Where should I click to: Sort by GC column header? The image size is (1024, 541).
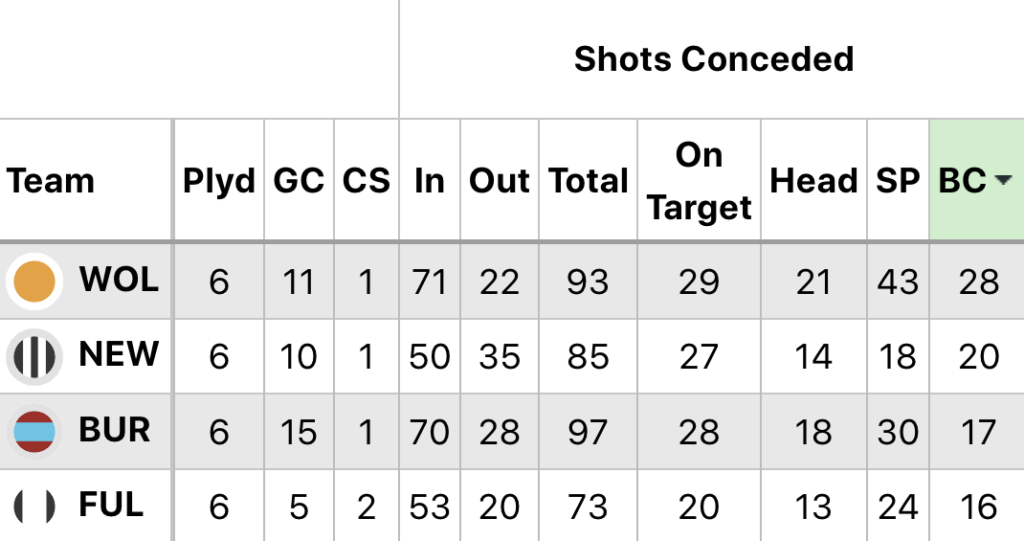click(299, 181)
